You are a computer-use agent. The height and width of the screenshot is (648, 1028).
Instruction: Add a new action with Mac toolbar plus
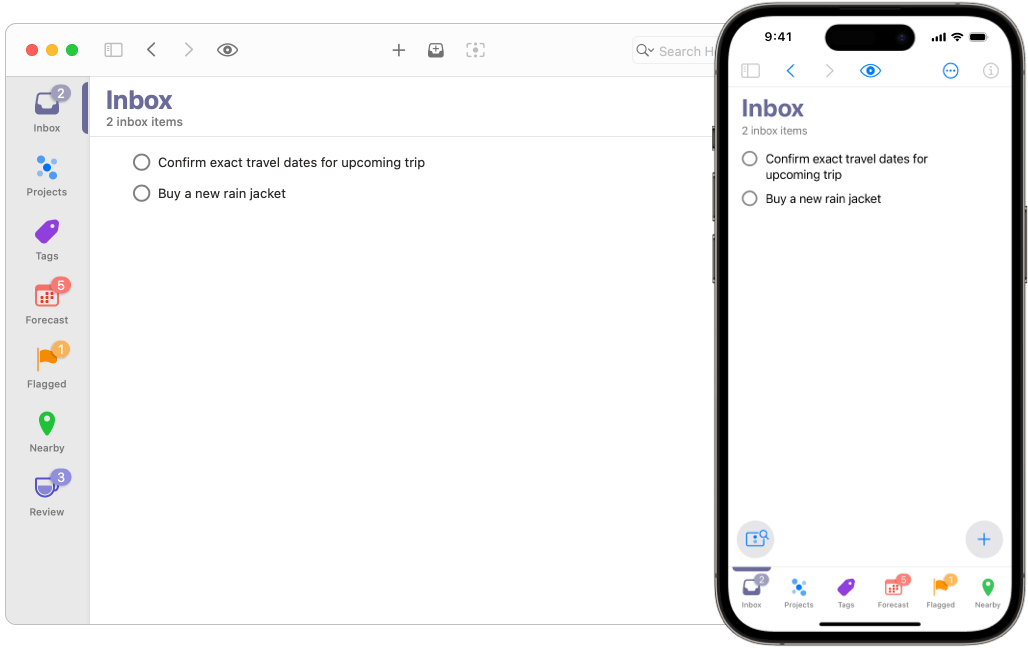399,50
